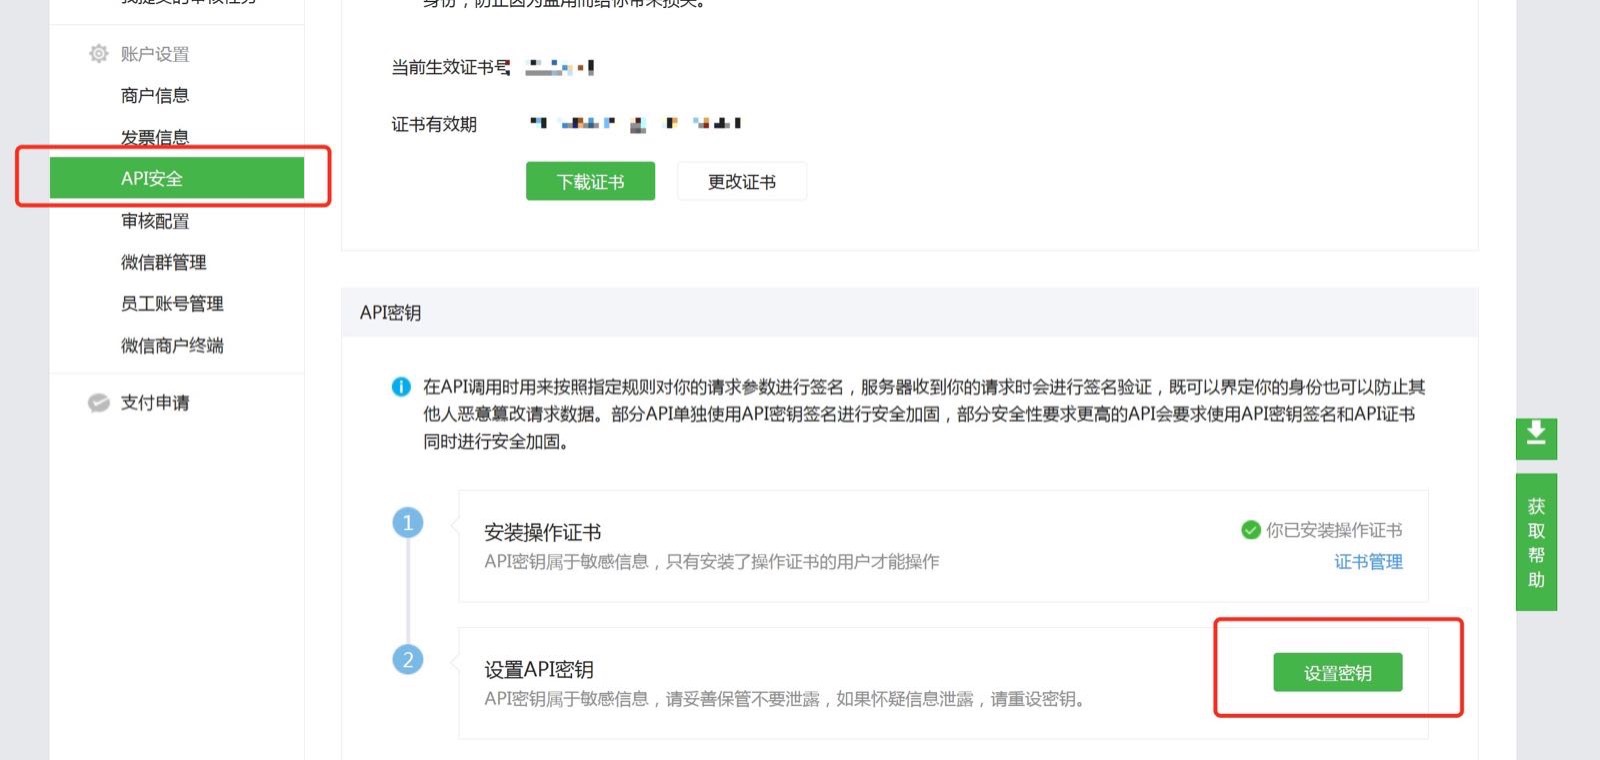
Task: Click the payment application chat bubble icon
Action: coord(98,403)
